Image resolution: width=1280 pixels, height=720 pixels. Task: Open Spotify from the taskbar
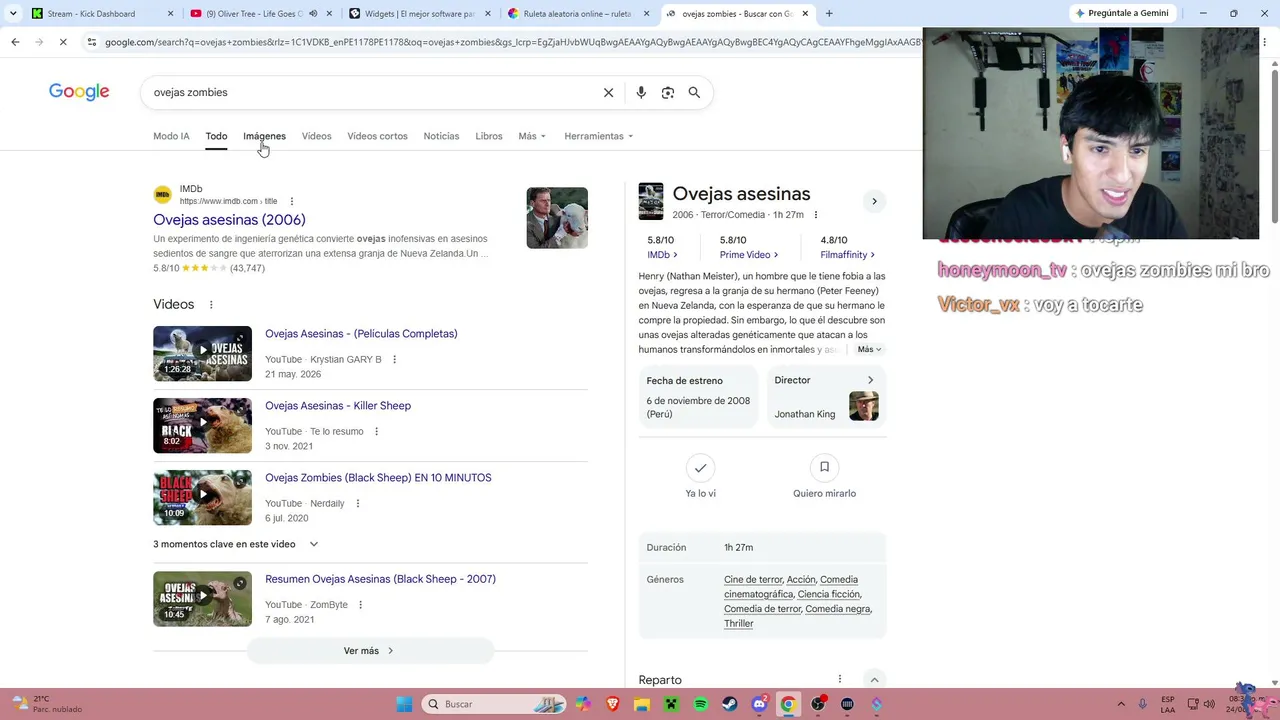pos(701,704)
